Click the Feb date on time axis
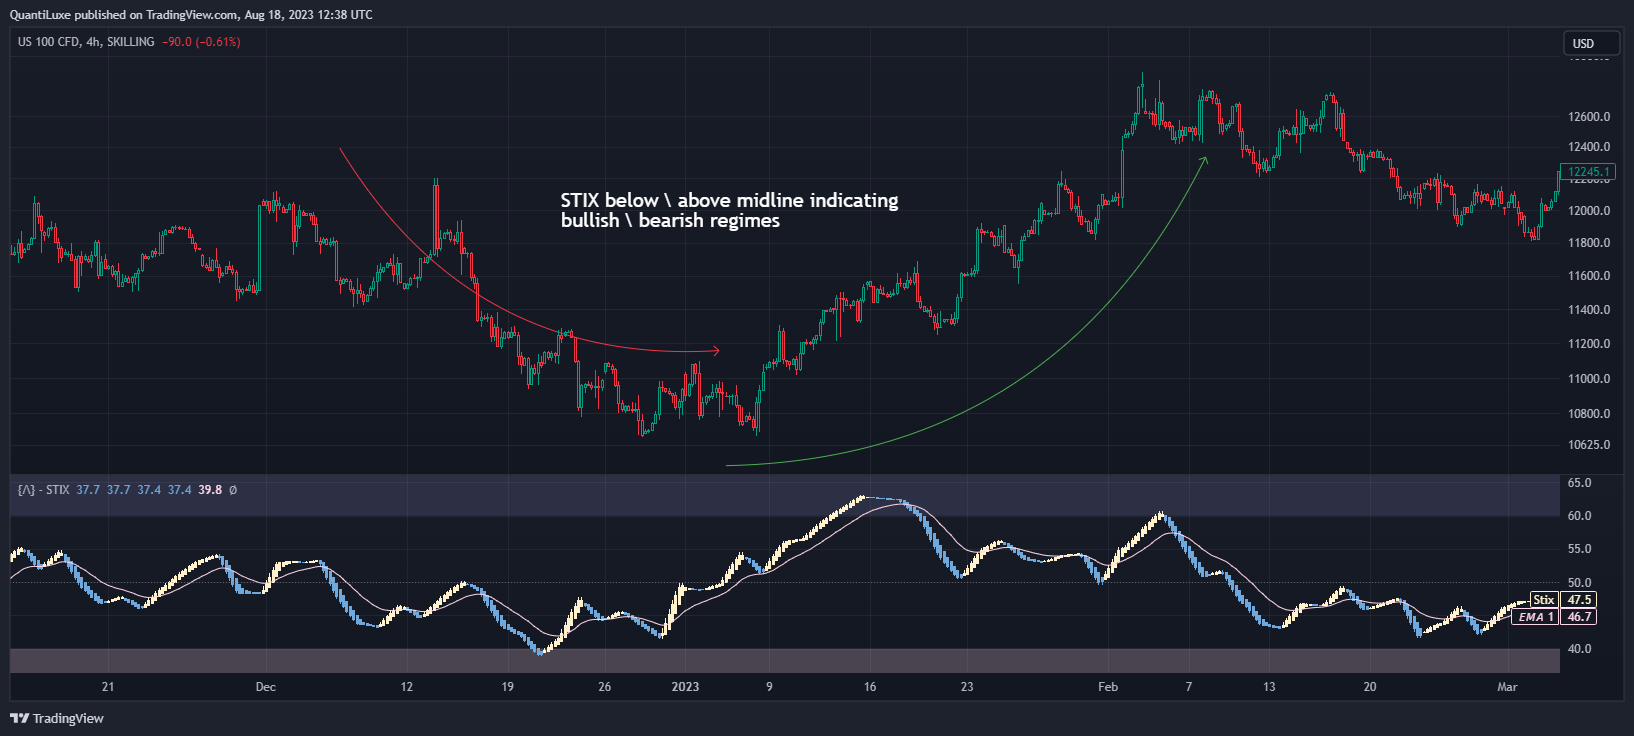 (x=1108, y=687)
